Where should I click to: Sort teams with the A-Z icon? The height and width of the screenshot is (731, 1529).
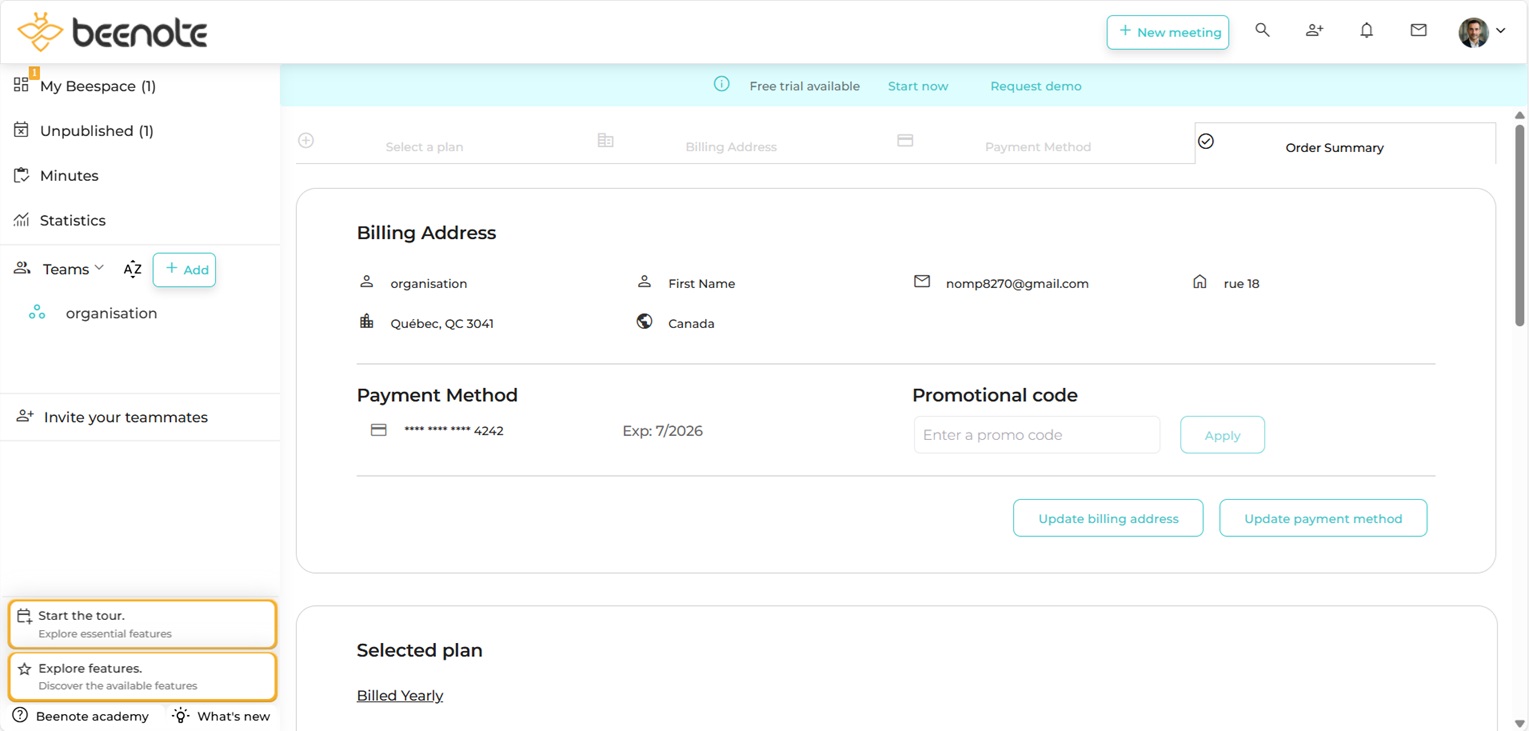[x=132, y=269]
